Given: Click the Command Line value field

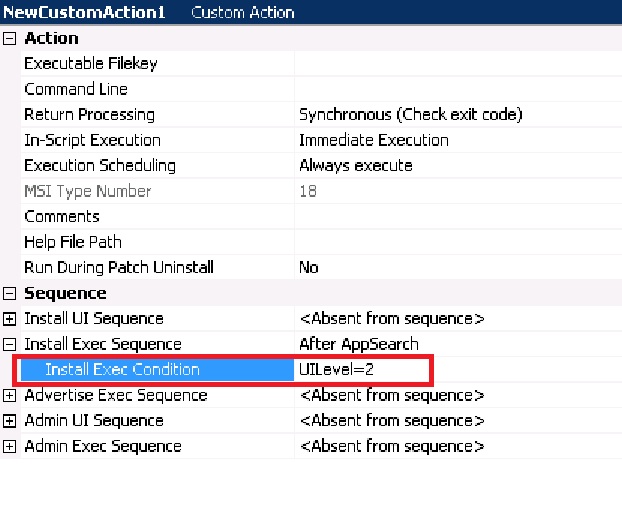Looking at the screenshot, I should pyautogui.click(x=456, y=89).
